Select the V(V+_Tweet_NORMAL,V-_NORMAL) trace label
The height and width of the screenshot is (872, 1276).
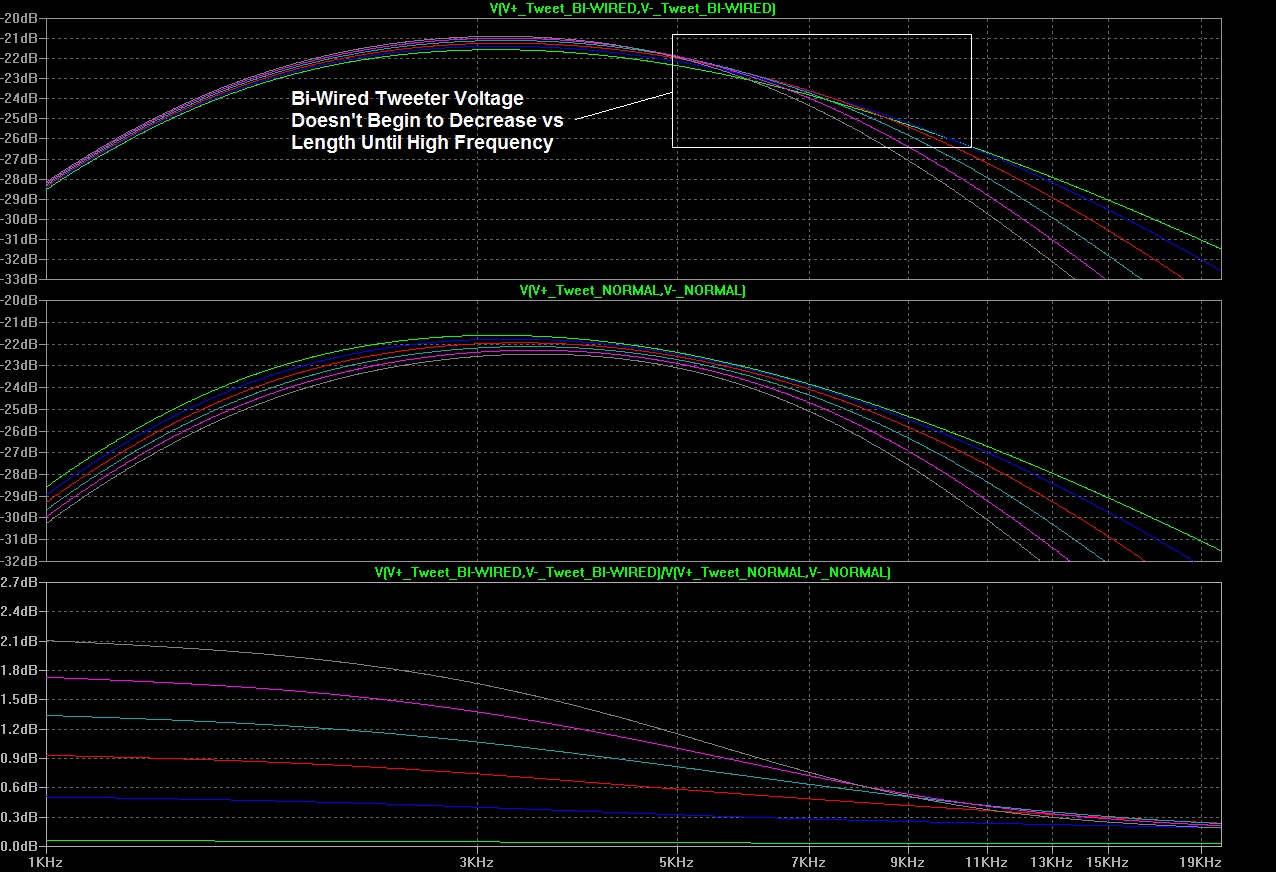[x=632, y=291]
